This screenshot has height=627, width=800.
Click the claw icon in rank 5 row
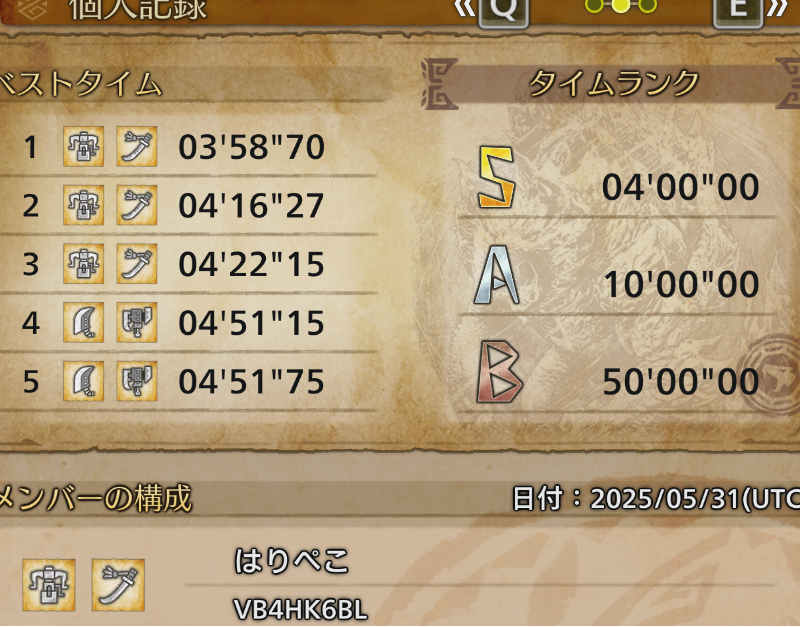point(84,381)
